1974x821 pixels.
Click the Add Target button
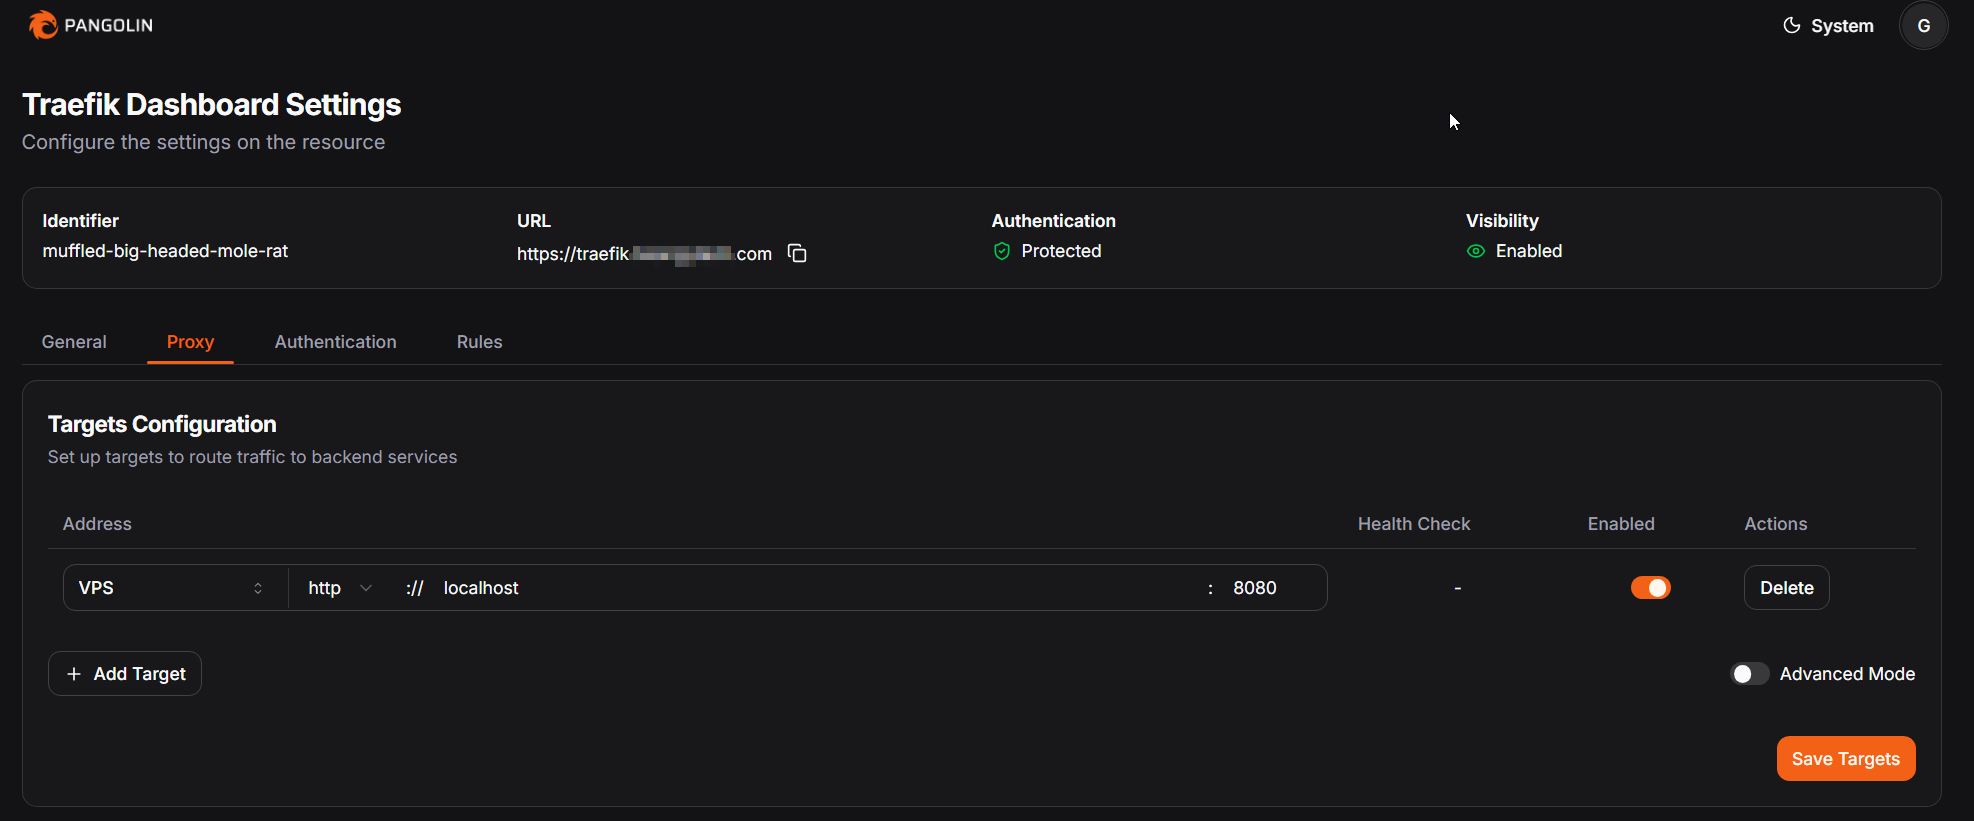[x=125, y=674]
